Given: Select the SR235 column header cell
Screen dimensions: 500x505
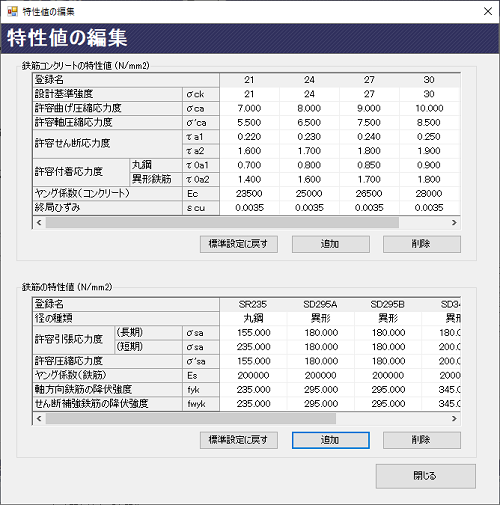Looking at the screenshot, I should coord(253,304).
